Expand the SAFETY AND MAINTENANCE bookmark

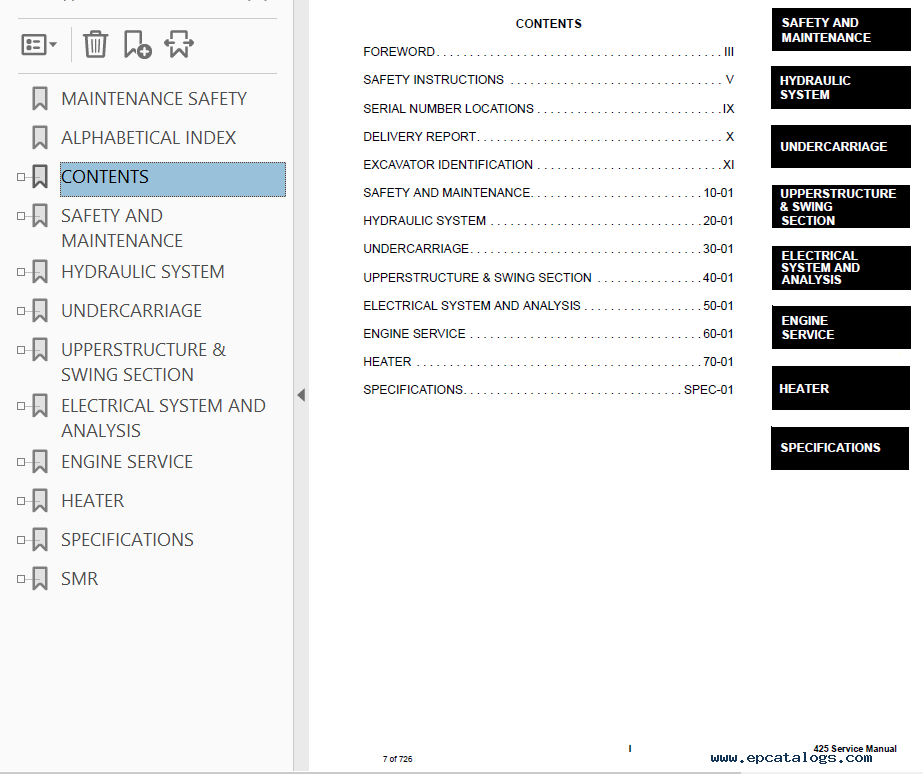coord(20,216)
